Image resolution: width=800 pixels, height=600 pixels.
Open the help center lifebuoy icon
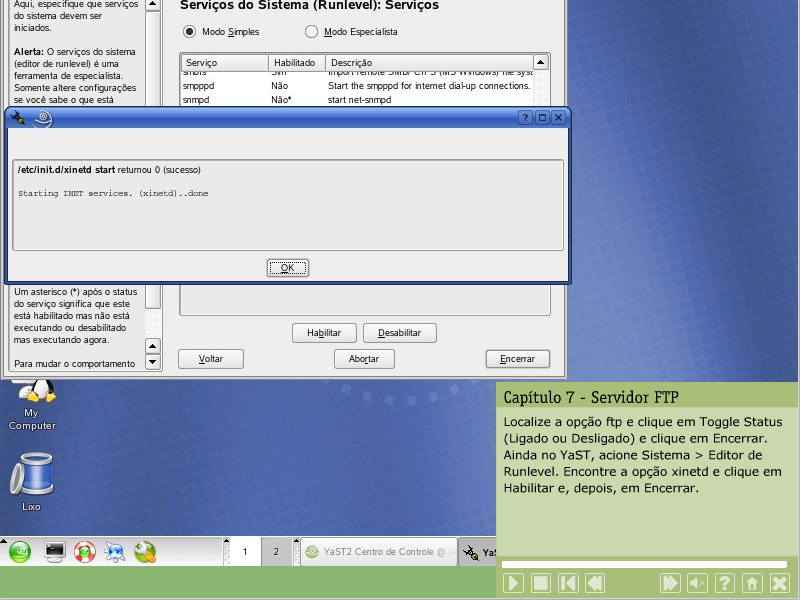pos(84,552)
